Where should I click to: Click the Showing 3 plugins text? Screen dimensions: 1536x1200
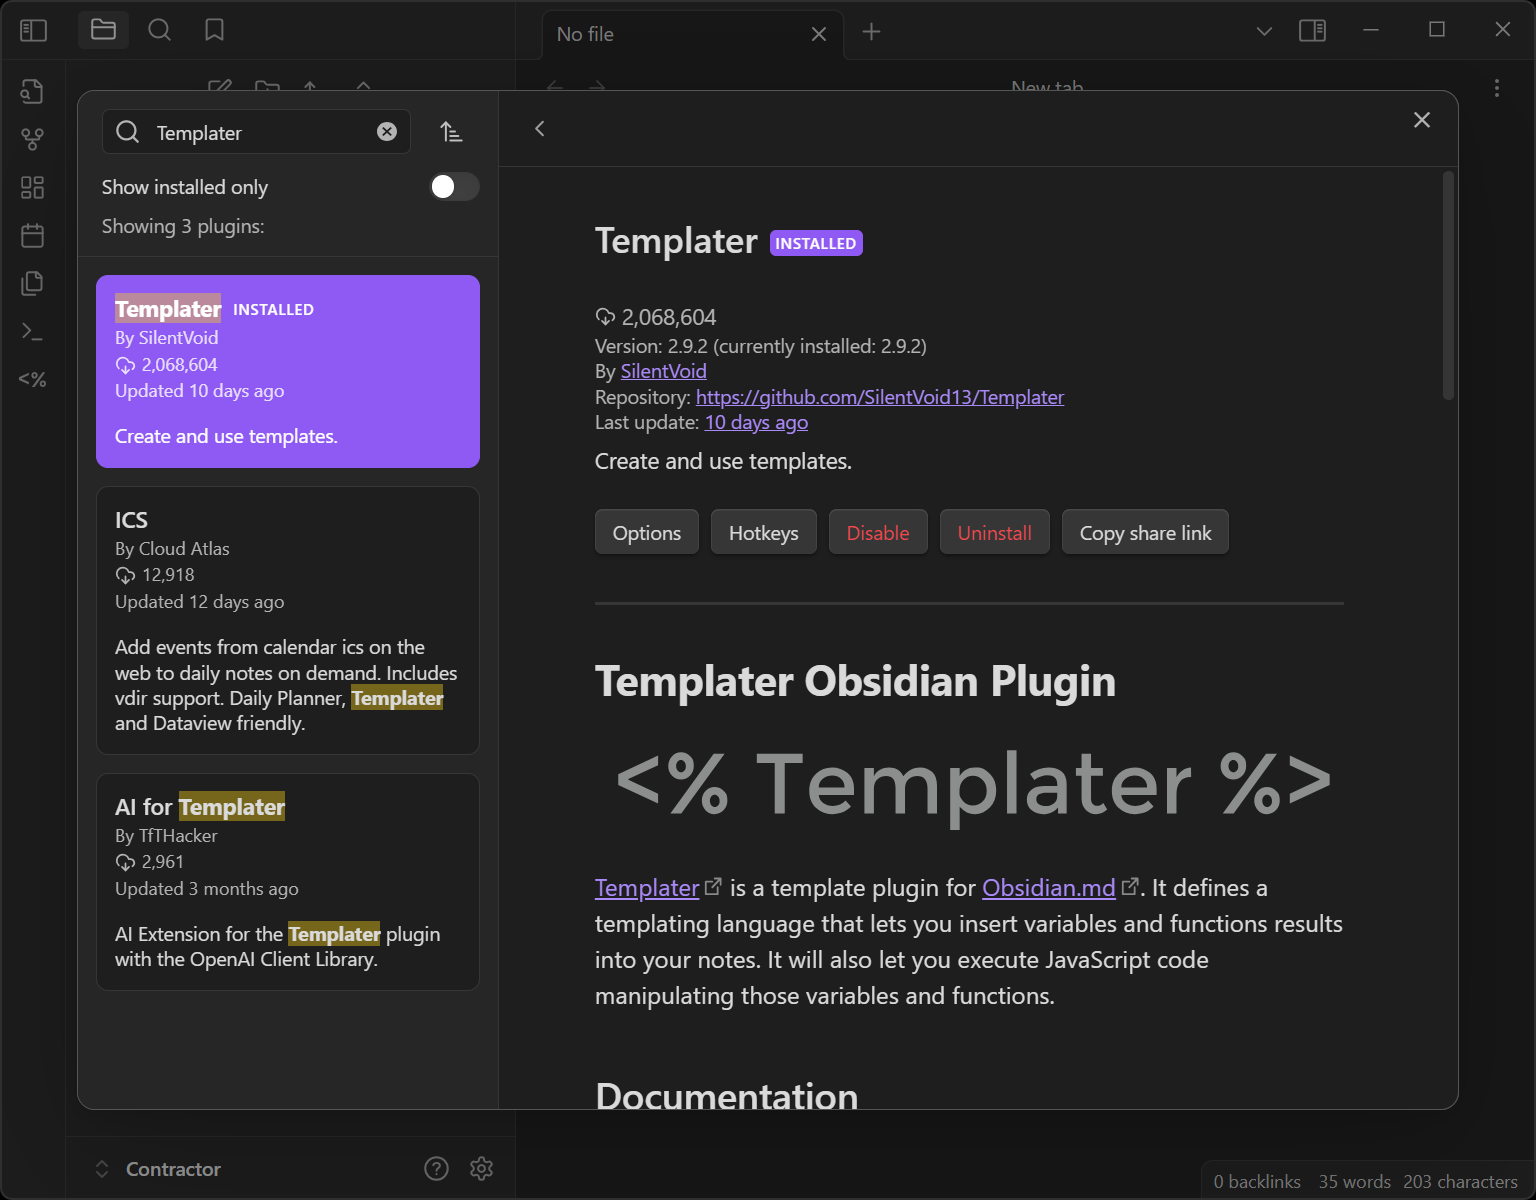[183, 227]
